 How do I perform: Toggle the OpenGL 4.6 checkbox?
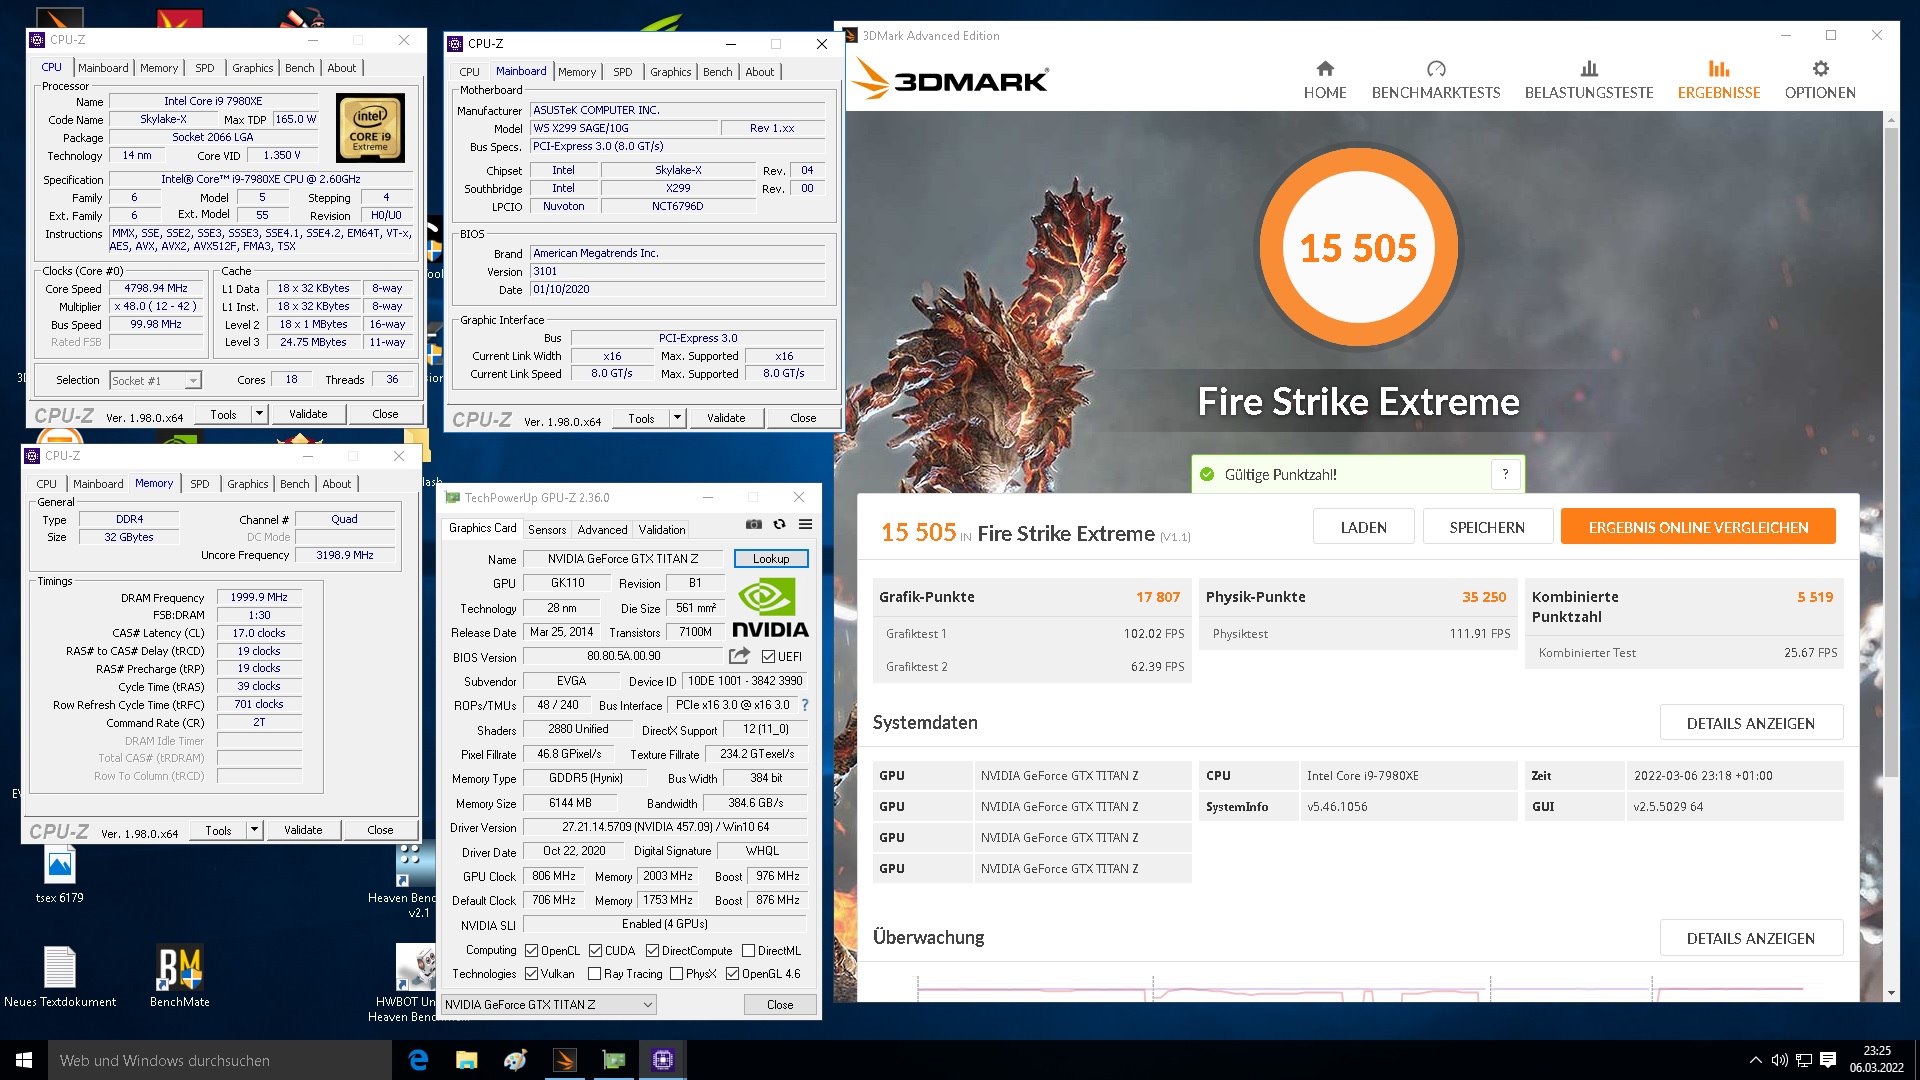point(732,974)
